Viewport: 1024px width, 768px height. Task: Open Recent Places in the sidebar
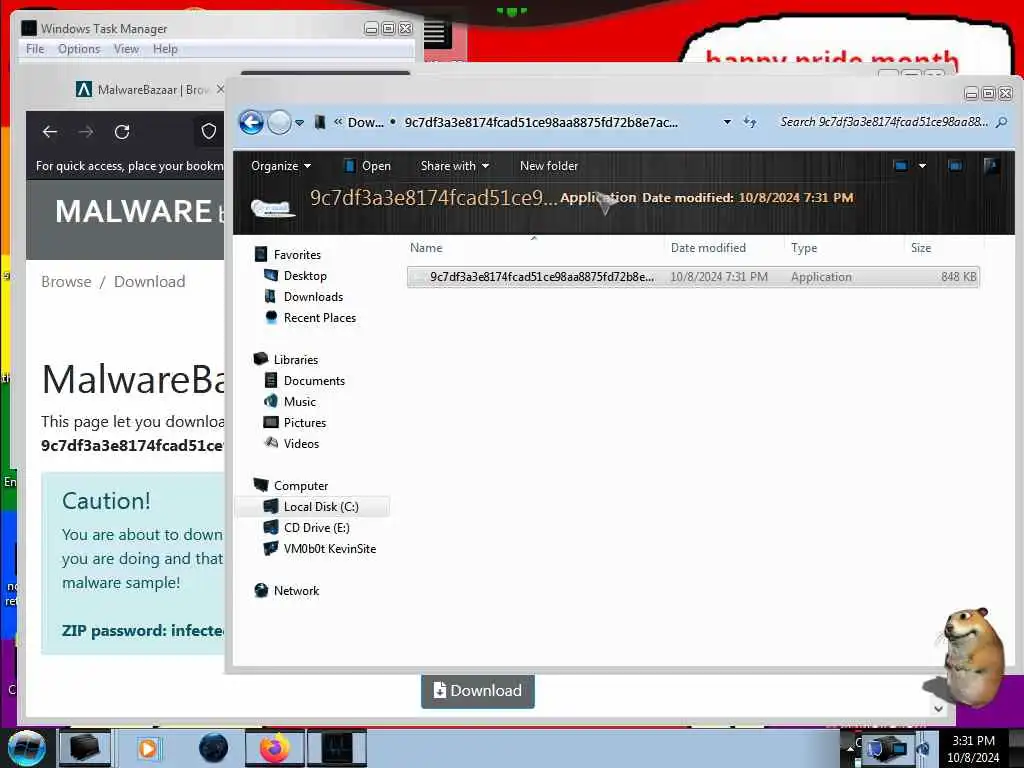click(310, 318)
